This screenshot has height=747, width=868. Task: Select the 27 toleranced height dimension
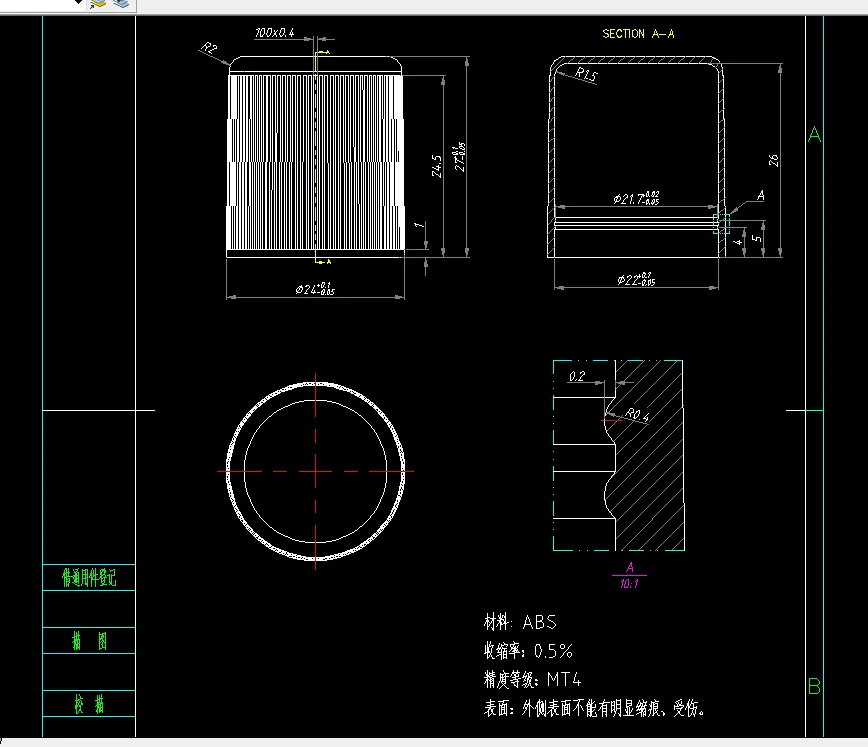coord(460,157)
